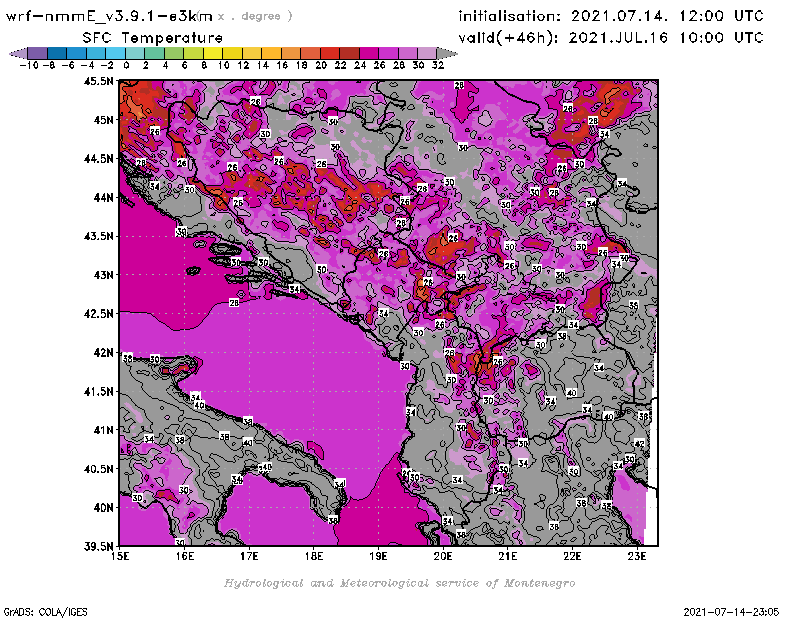The image size is (800, 618).
Task: Click the valid(+46h) 2021.JUL.16 10:00 UTC line
Action: pyautogui.click(x=611, y=38)
